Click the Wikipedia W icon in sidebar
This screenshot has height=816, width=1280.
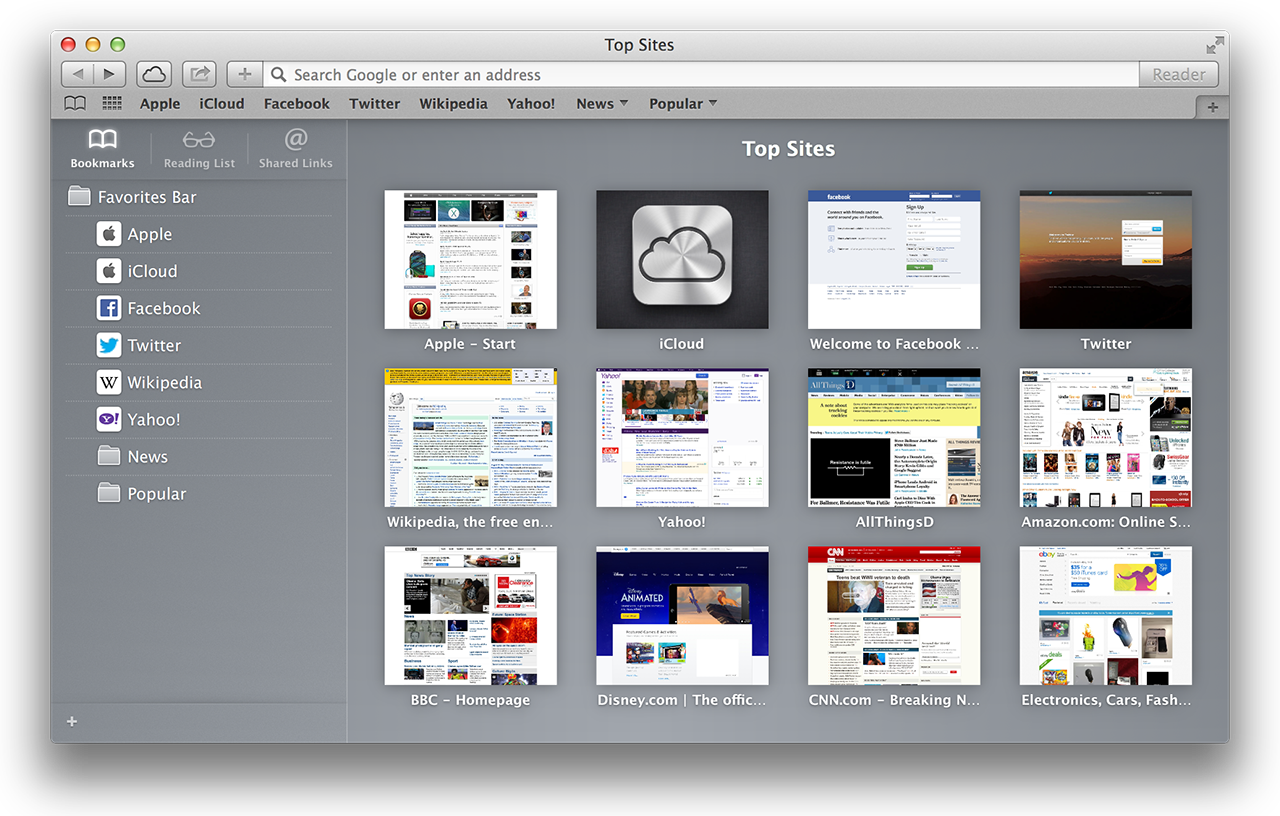coord(109,382)
